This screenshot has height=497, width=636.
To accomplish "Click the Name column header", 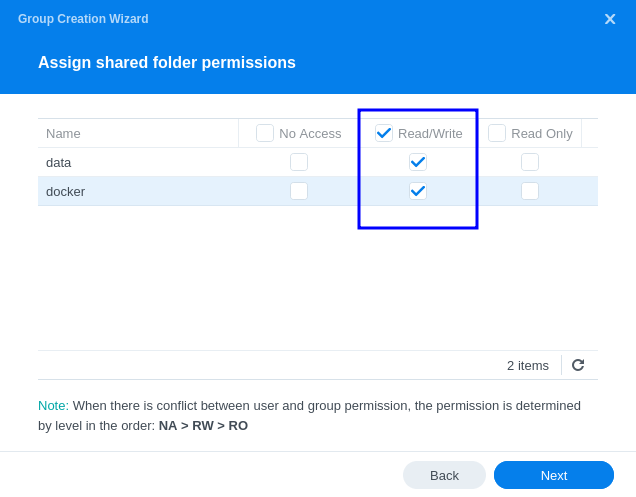I will pos(63,133).
